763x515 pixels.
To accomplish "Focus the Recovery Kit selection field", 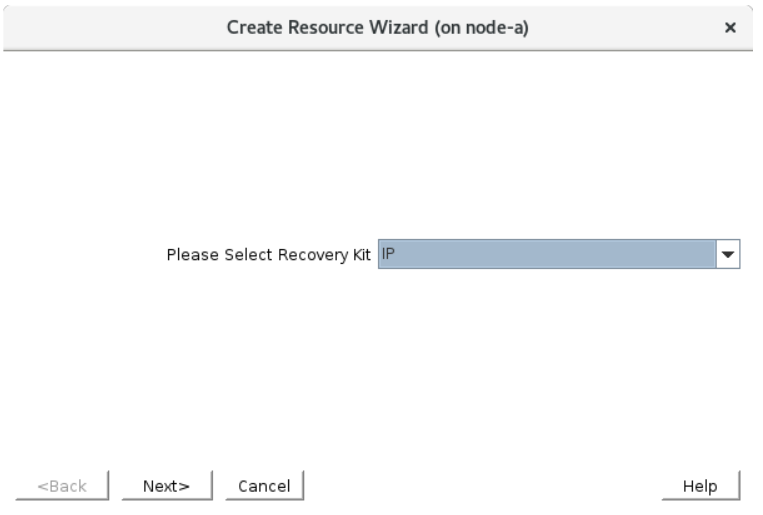I will click(547, 255).
